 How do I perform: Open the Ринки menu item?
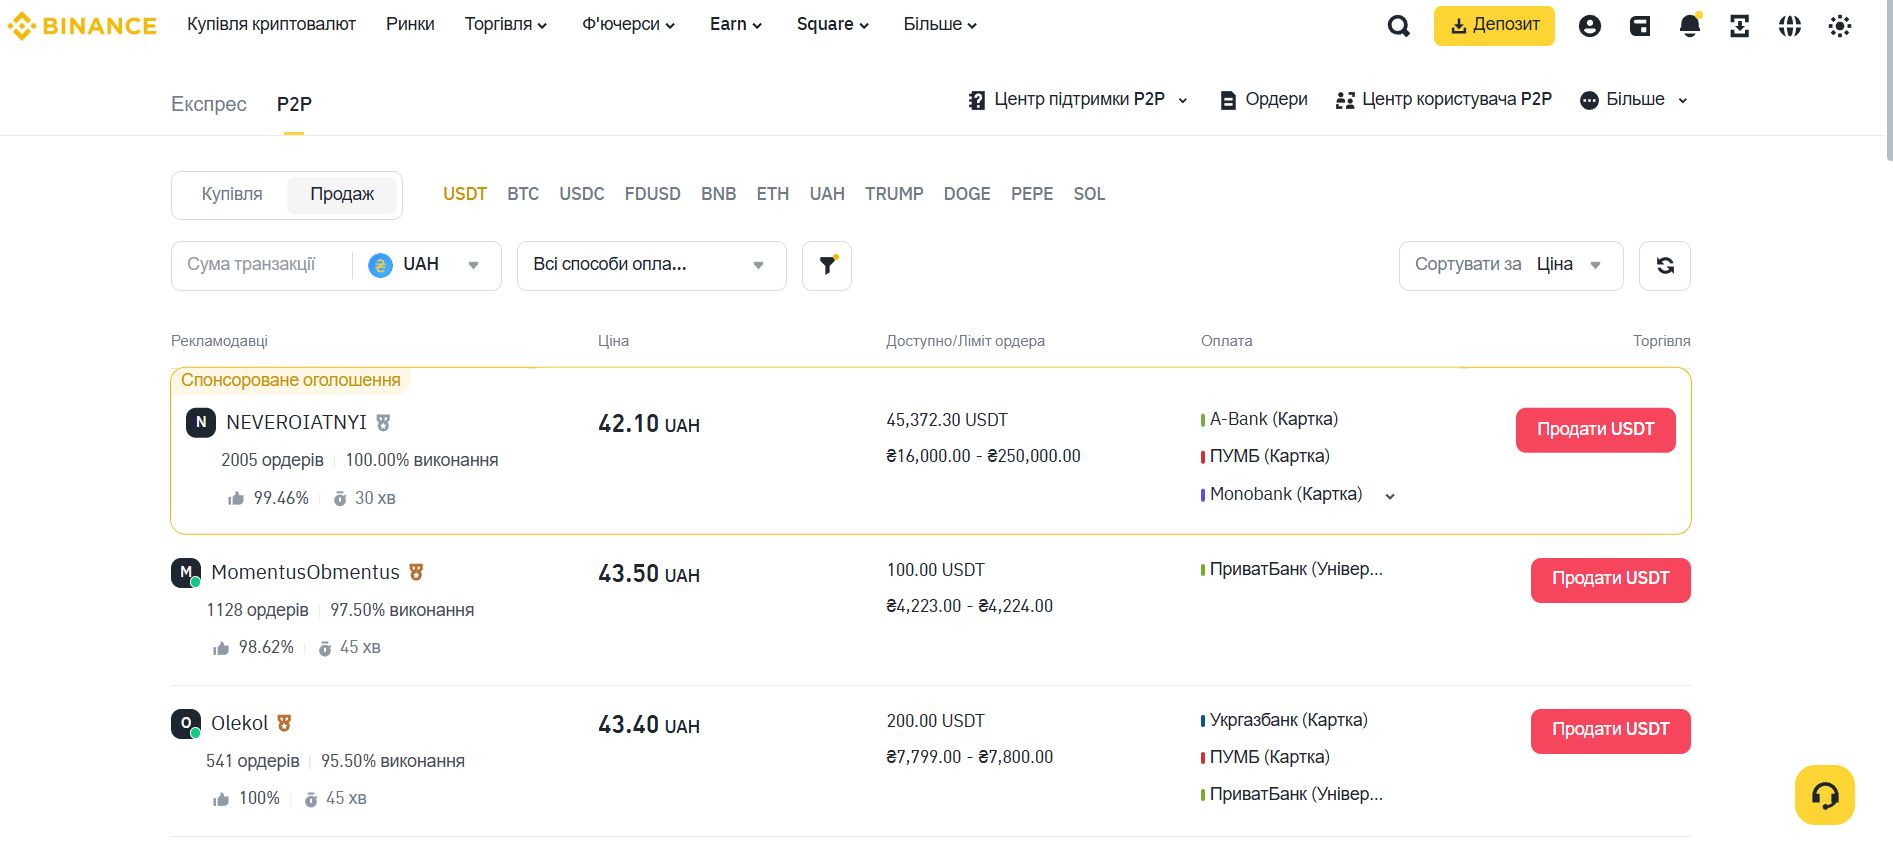[410, 24]
